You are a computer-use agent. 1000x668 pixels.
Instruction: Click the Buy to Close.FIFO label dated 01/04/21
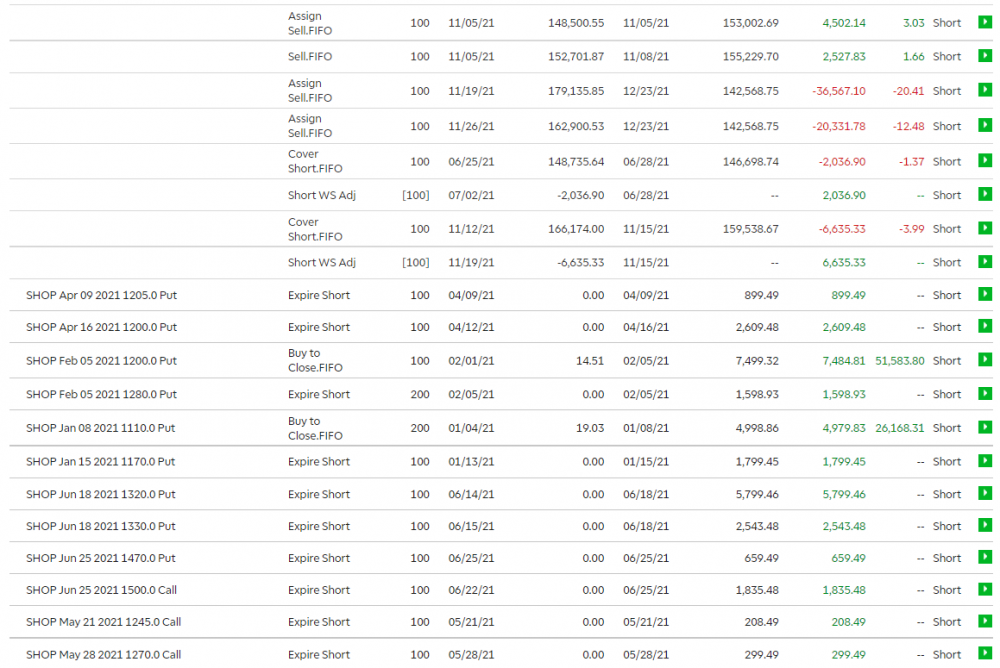click(x=315, y=428)
